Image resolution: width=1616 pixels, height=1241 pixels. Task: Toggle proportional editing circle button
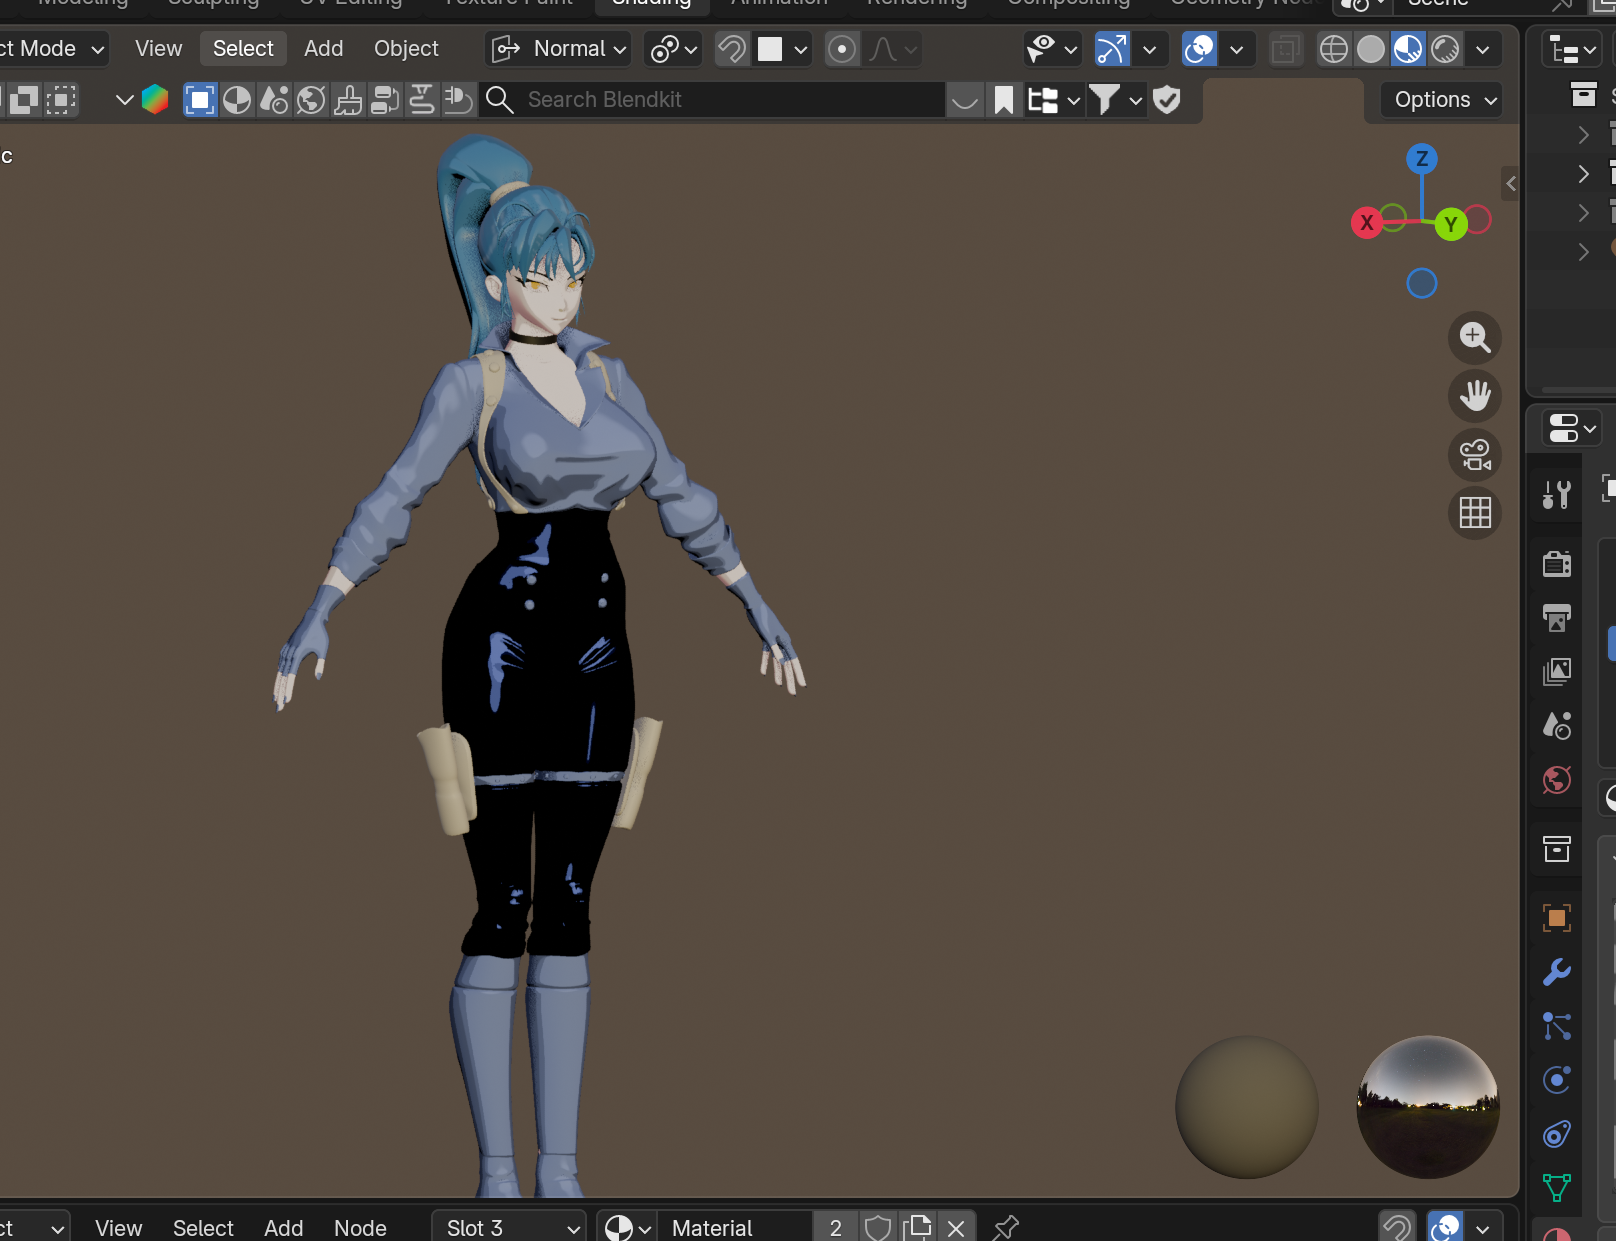842,49
